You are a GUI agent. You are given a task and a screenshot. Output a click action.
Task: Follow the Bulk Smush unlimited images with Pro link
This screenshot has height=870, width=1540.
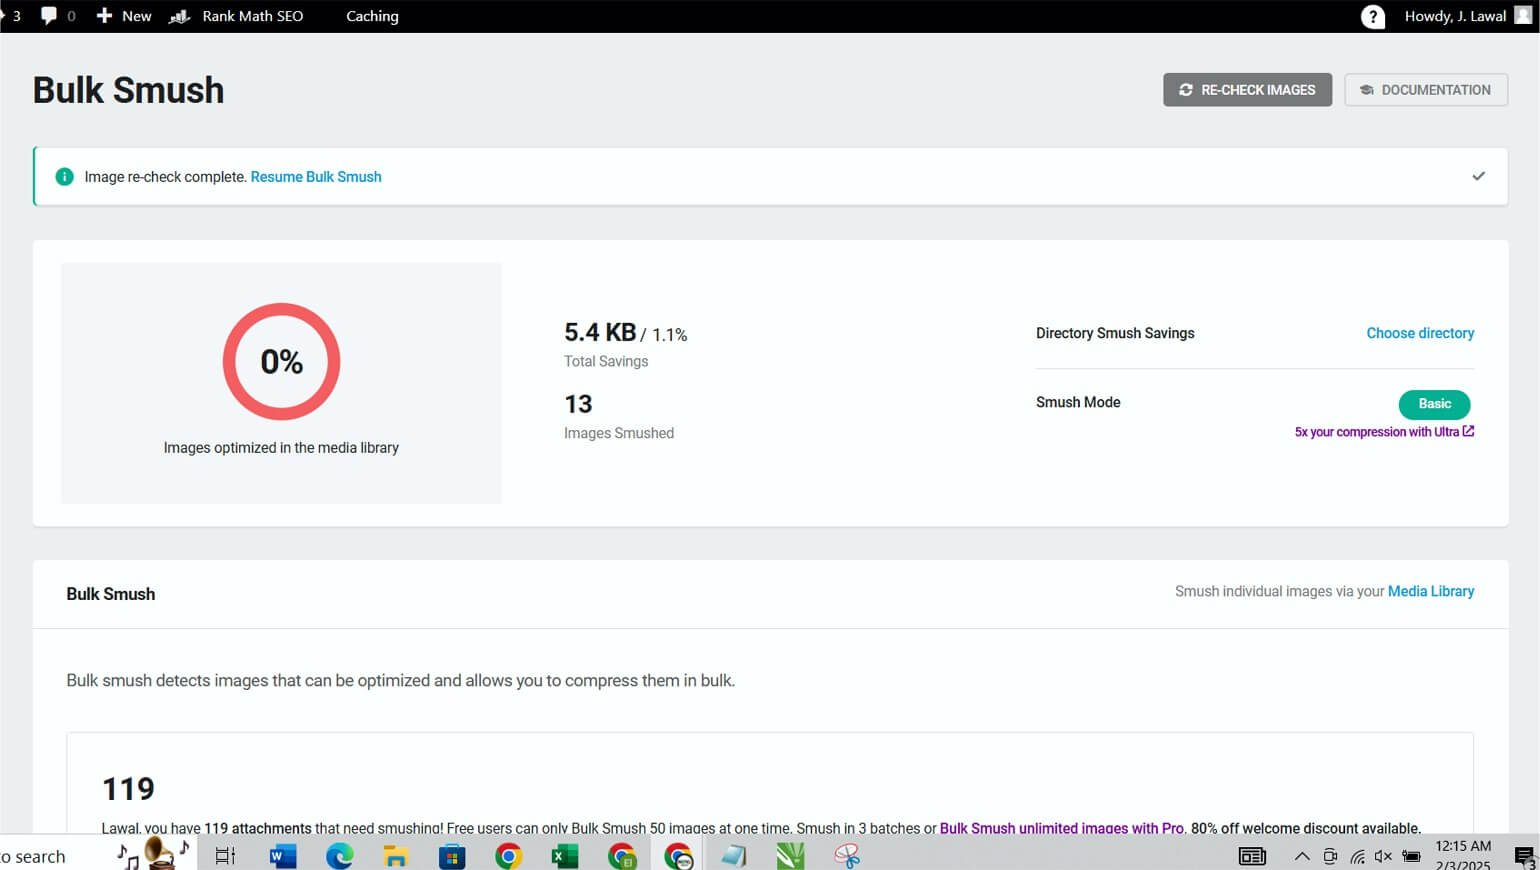1062,828
